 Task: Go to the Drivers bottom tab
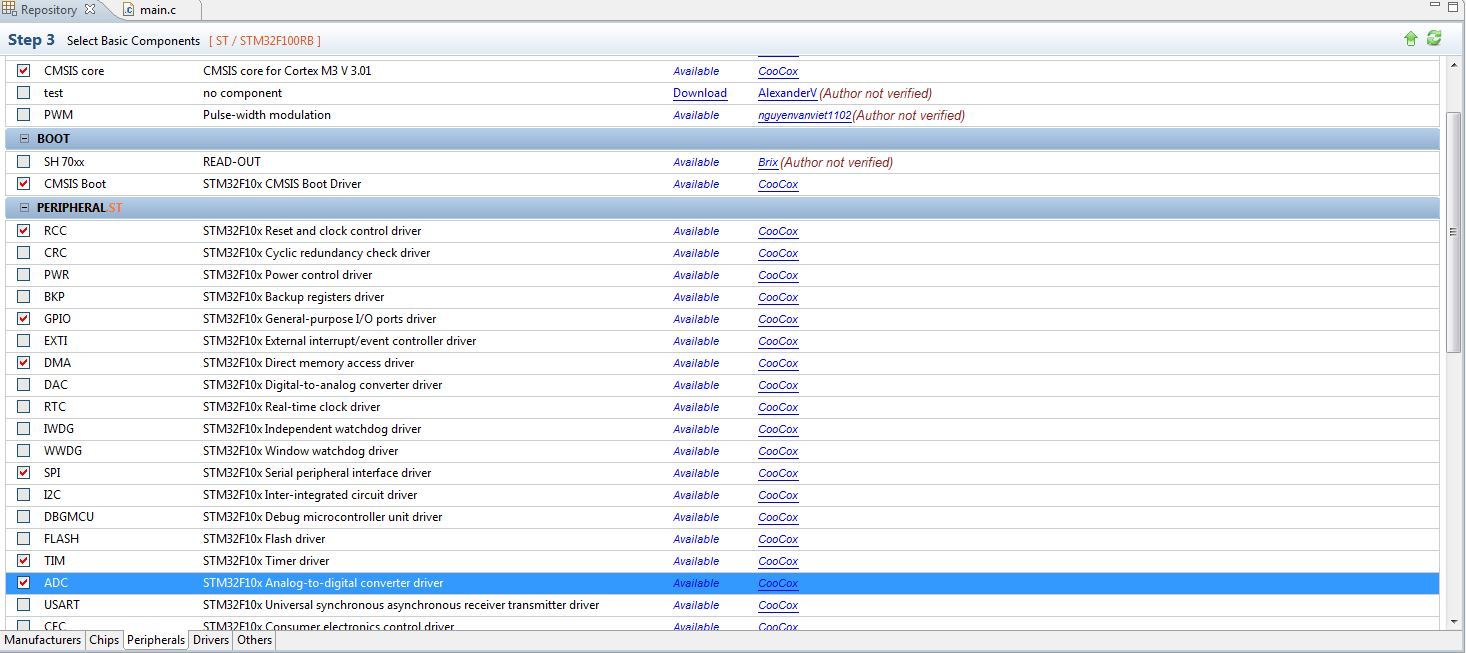point(211,640)
